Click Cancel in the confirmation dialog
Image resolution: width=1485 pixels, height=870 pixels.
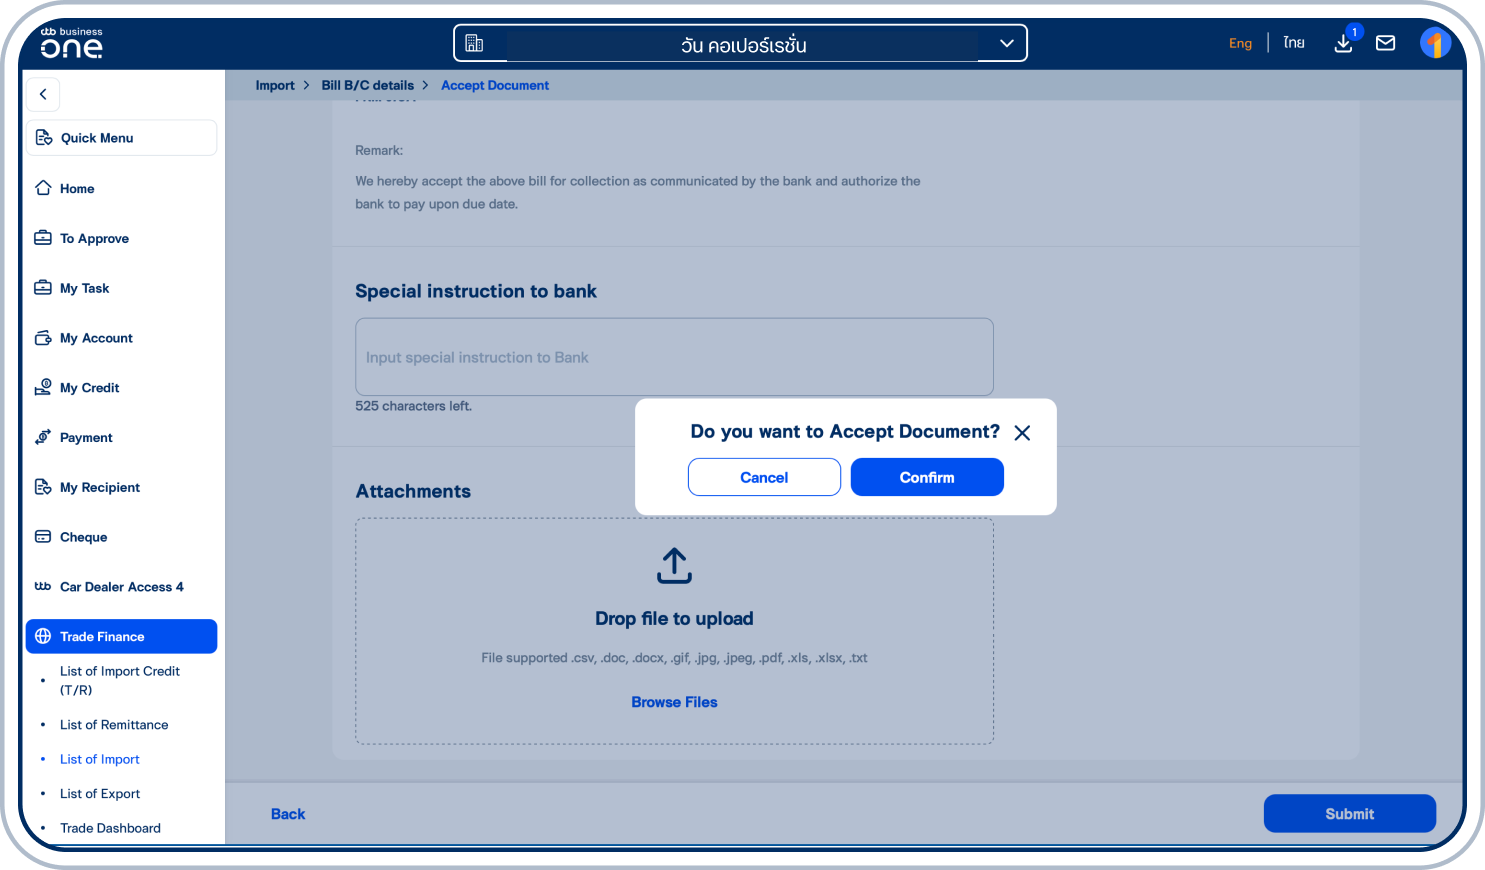764,477
